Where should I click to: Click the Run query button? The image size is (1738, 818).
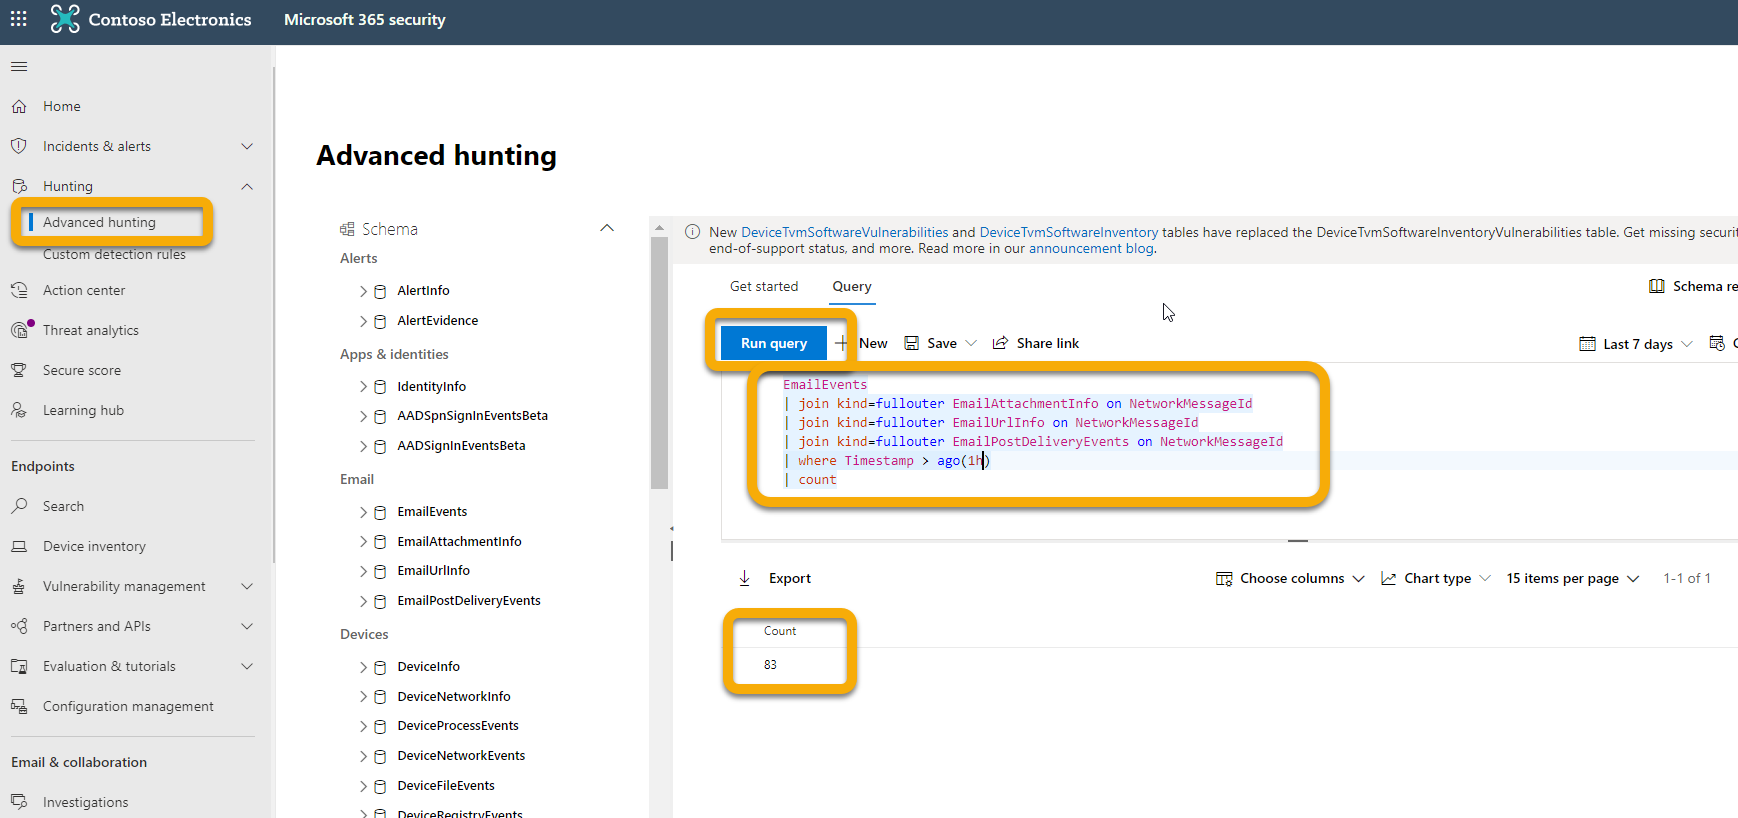774,343
